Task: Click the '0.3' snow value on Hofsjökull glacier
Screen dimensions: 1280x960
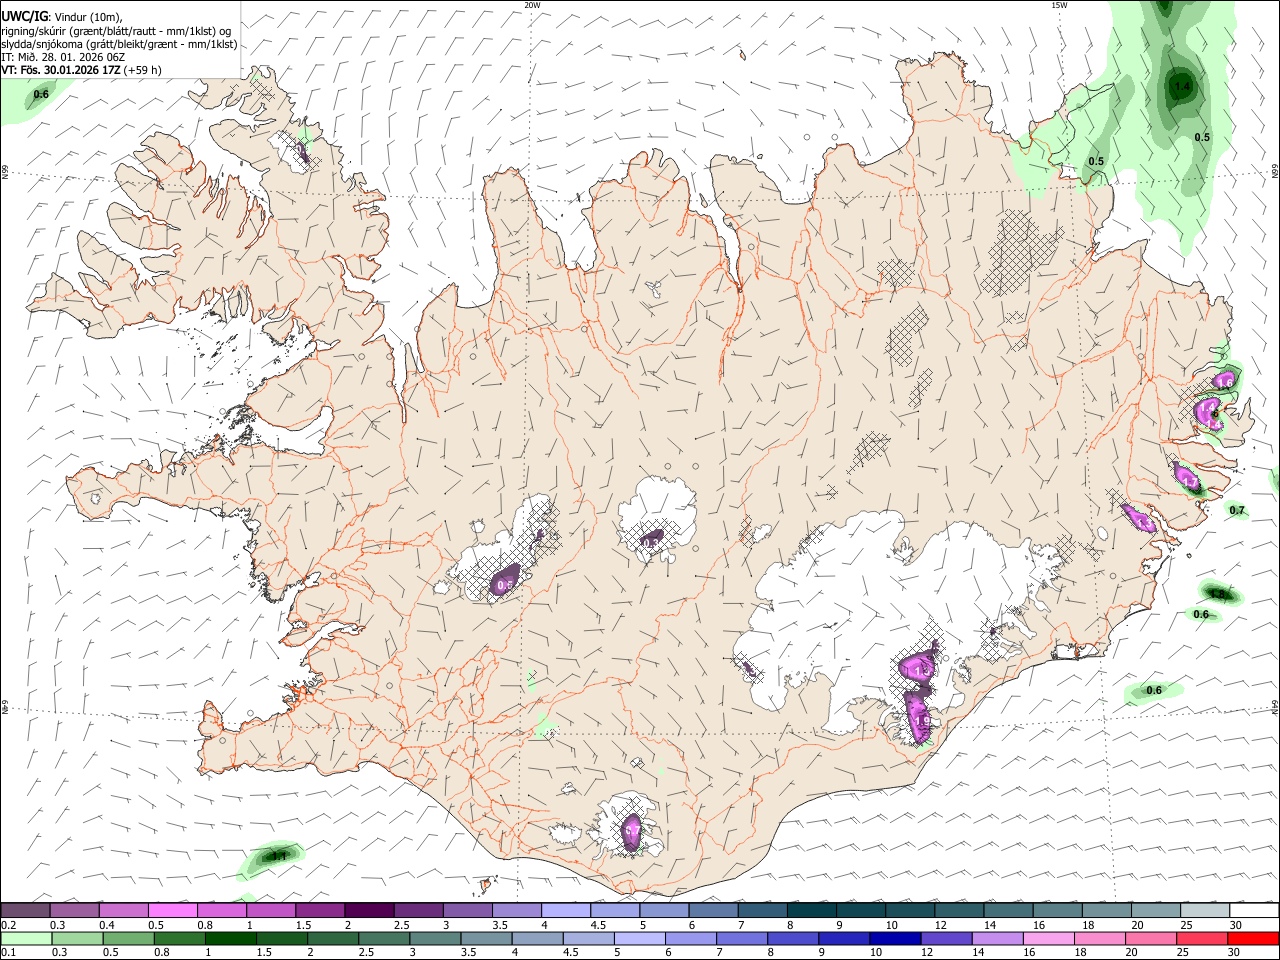Action: pyautogui.click(x=651, y=543)
